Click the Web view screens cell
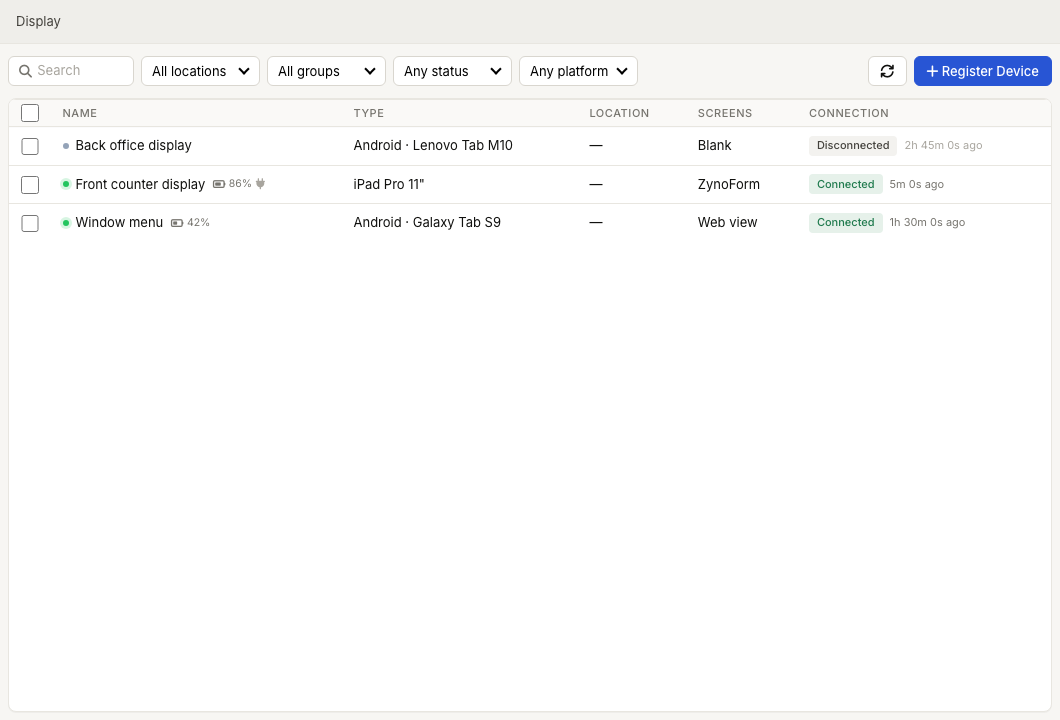The width and height of the screenshot is (1060, 720). [x=727, y=222]
